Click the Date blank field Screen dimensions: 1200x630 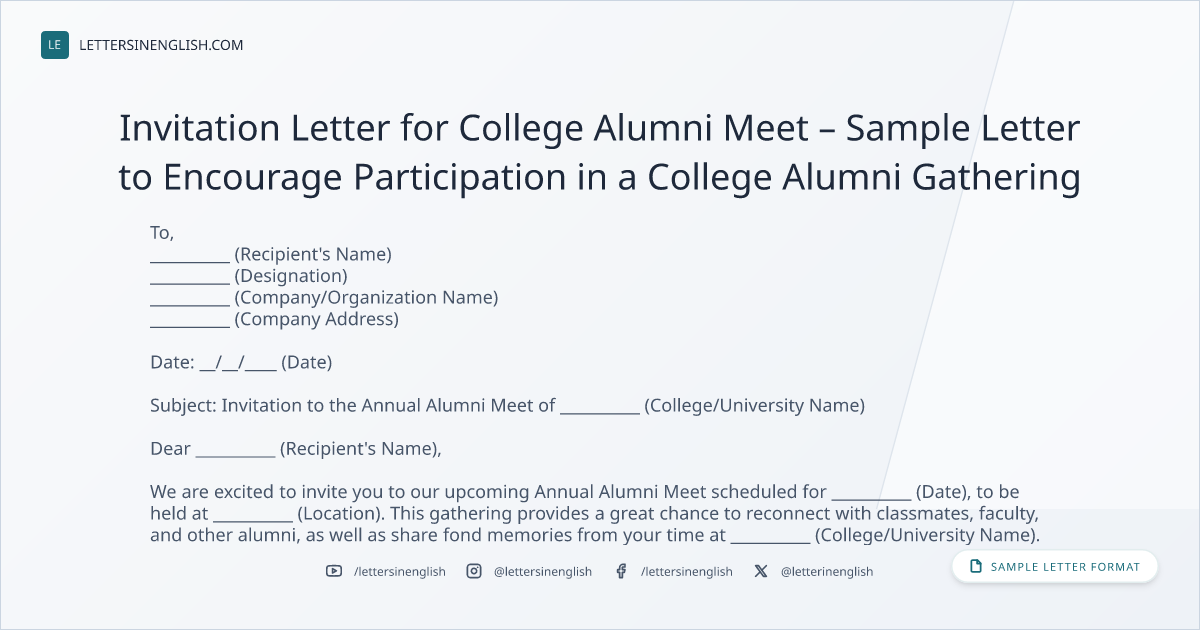point(238,363)
